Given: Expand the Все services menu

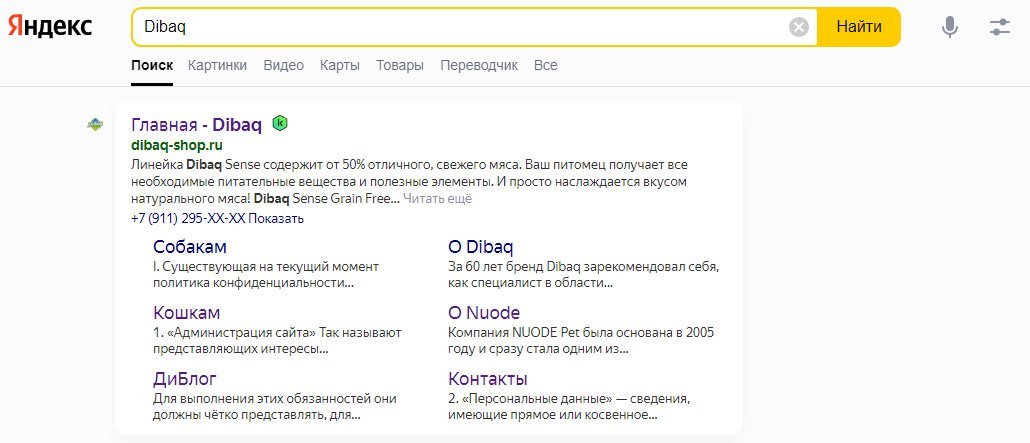Looking at the screenshot, I should point(546,65).
